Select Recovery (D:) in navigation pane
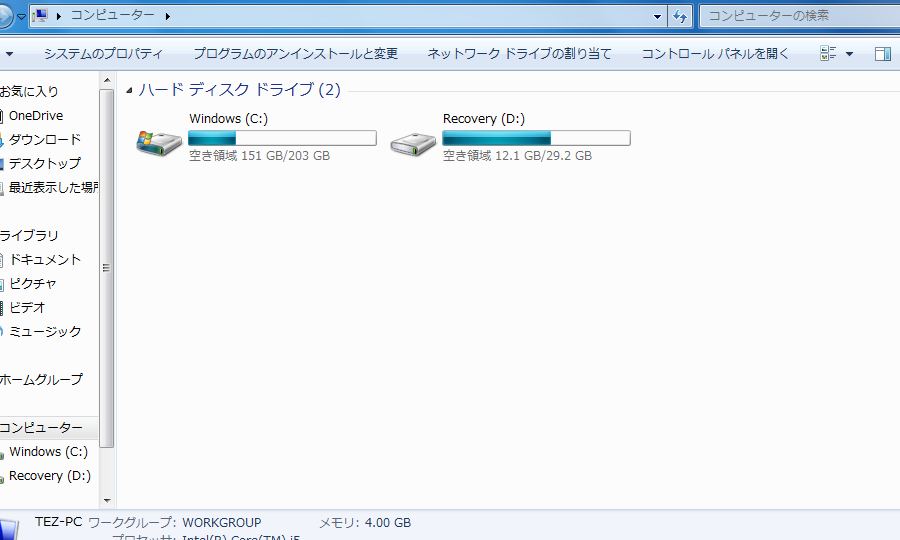 50,476
